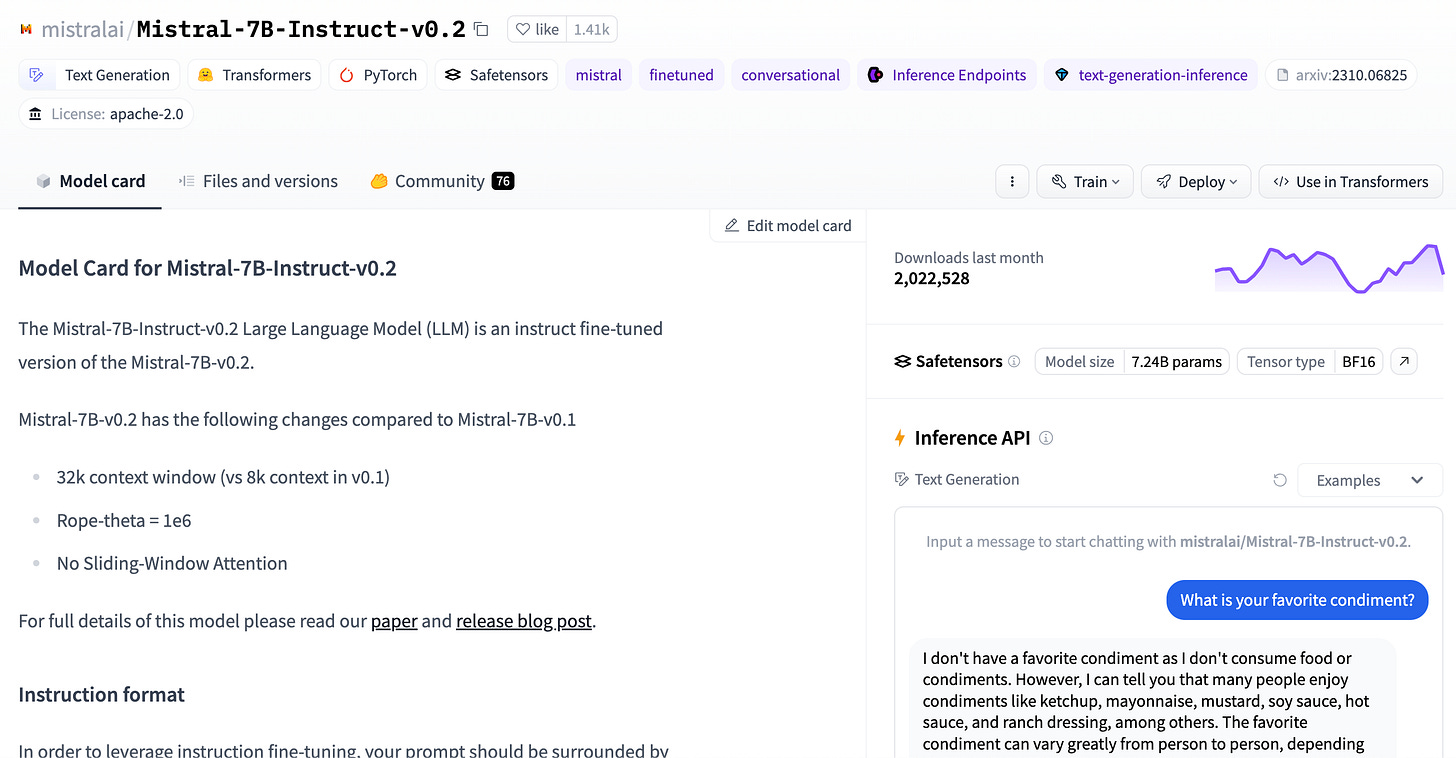This screenshot has width=1456, height=758.
Task: Open the release blog post link
Action: (524, 621)
